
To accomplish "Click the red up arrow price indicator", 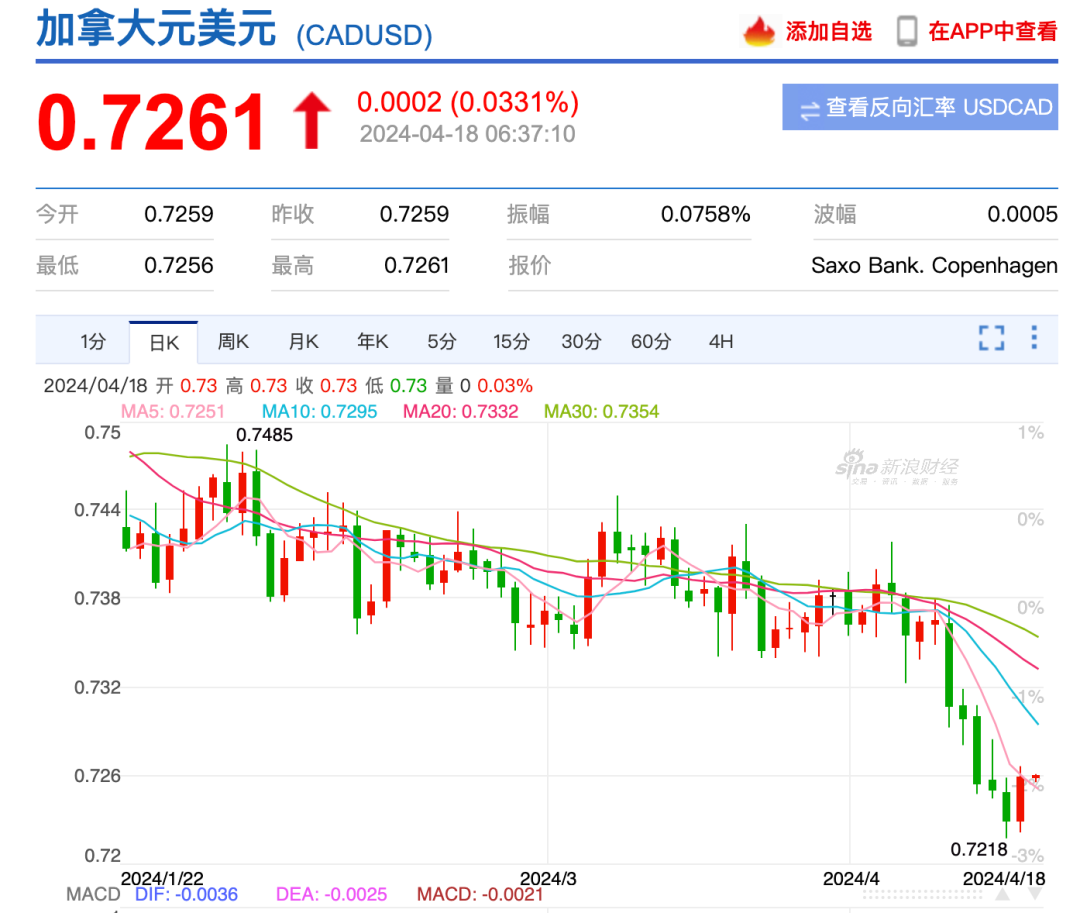I will click(312, 121).
